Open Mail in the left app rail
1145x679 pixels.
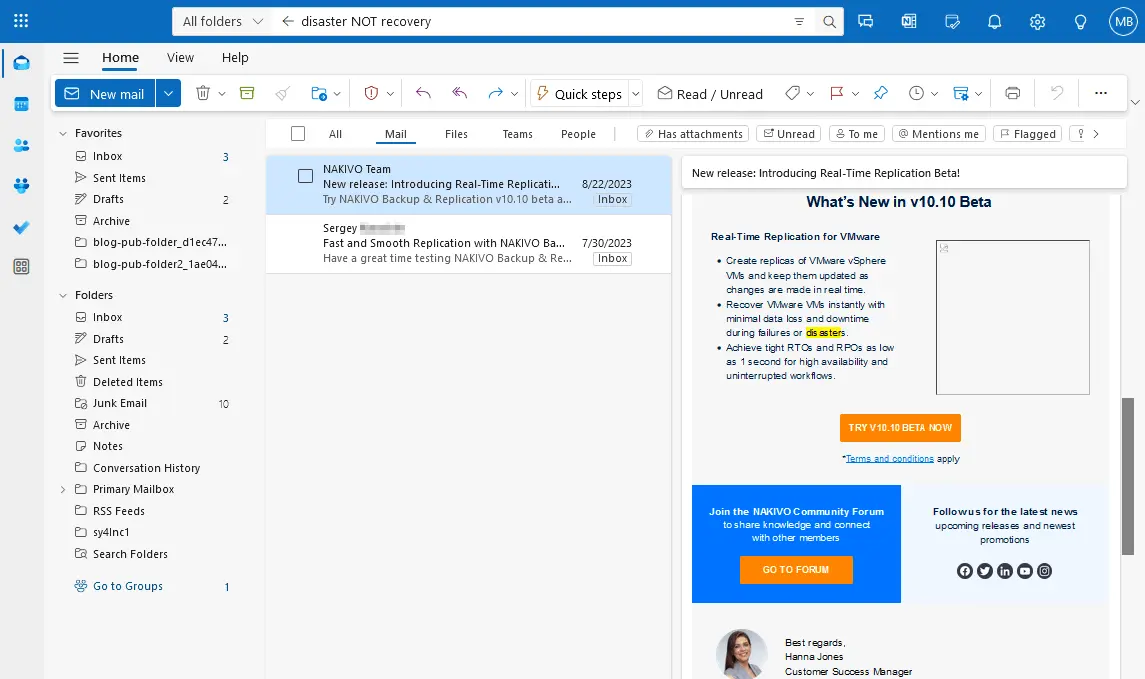click(x=21, y=64)
